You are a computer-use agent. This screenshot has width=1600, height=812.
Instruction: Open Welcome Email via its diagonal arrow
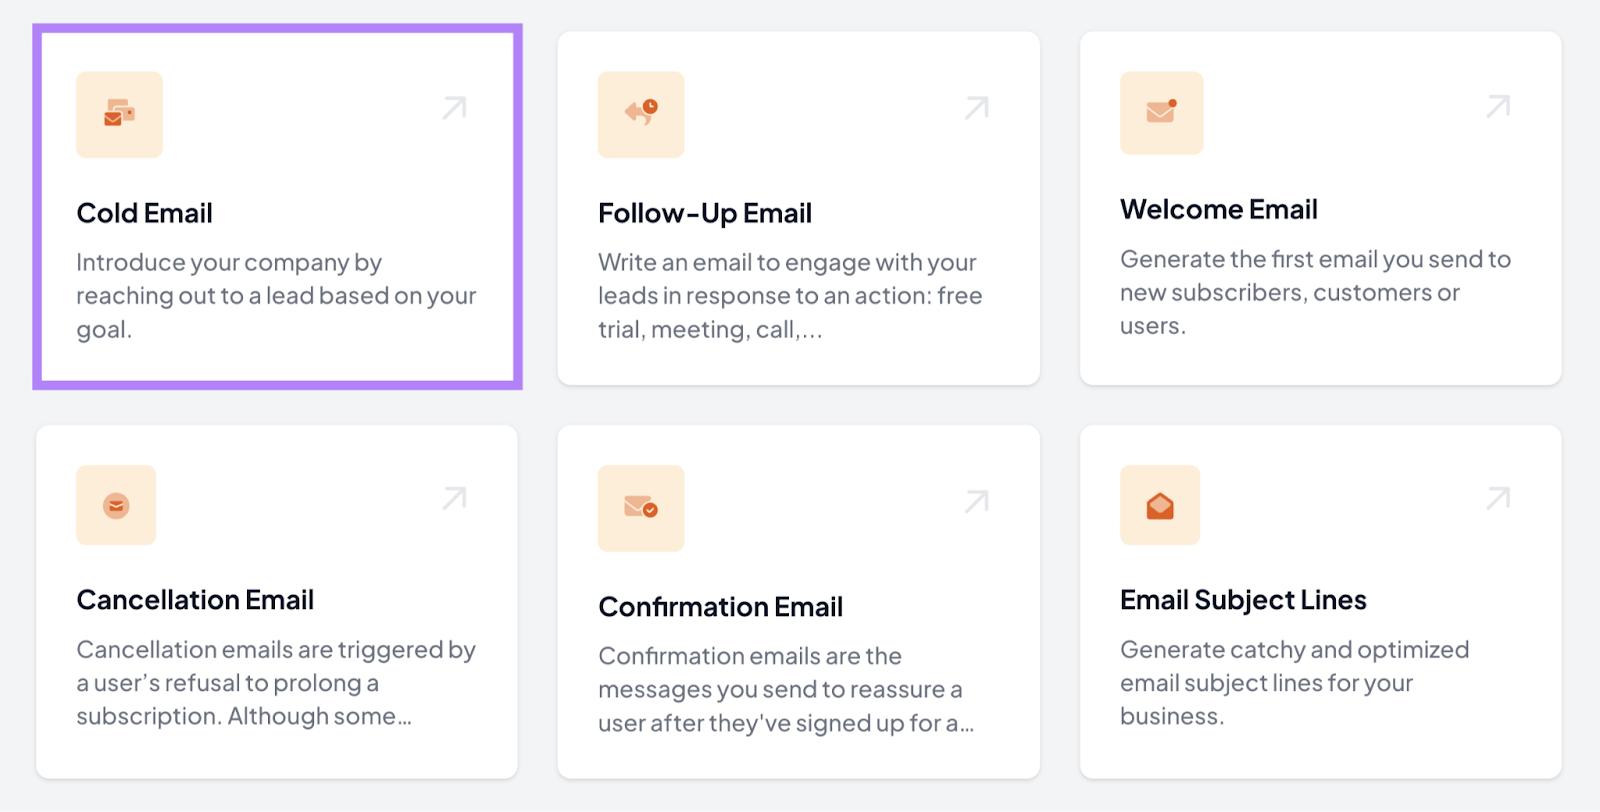(1497, 104)
